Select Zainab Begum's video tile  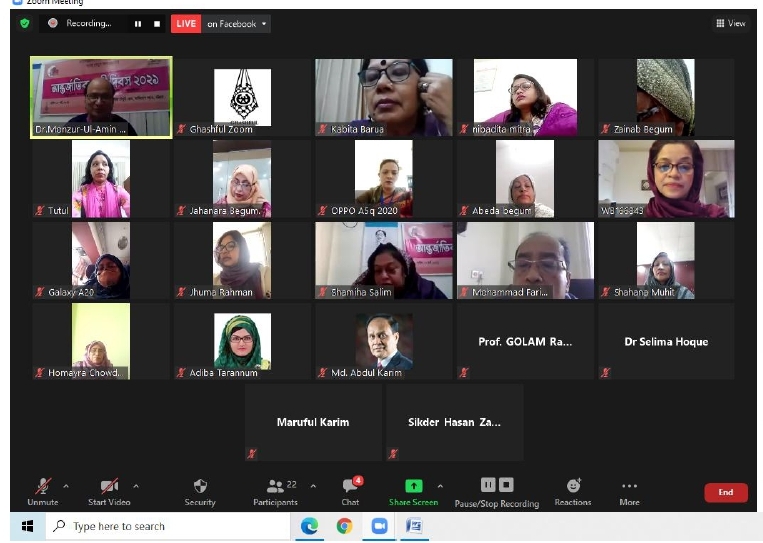coord(667,97)
